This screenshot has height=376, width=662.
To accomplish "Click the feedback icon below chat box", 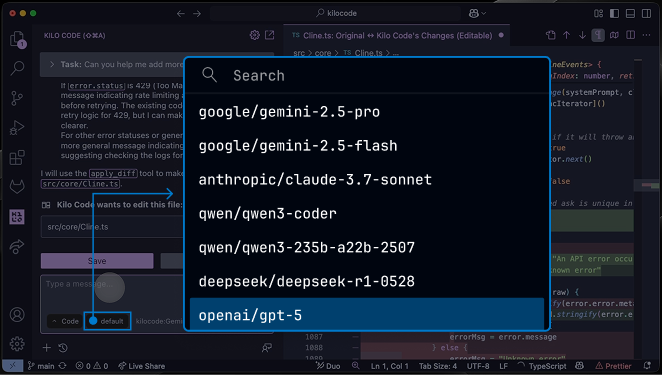I will (x=266, y=348).
